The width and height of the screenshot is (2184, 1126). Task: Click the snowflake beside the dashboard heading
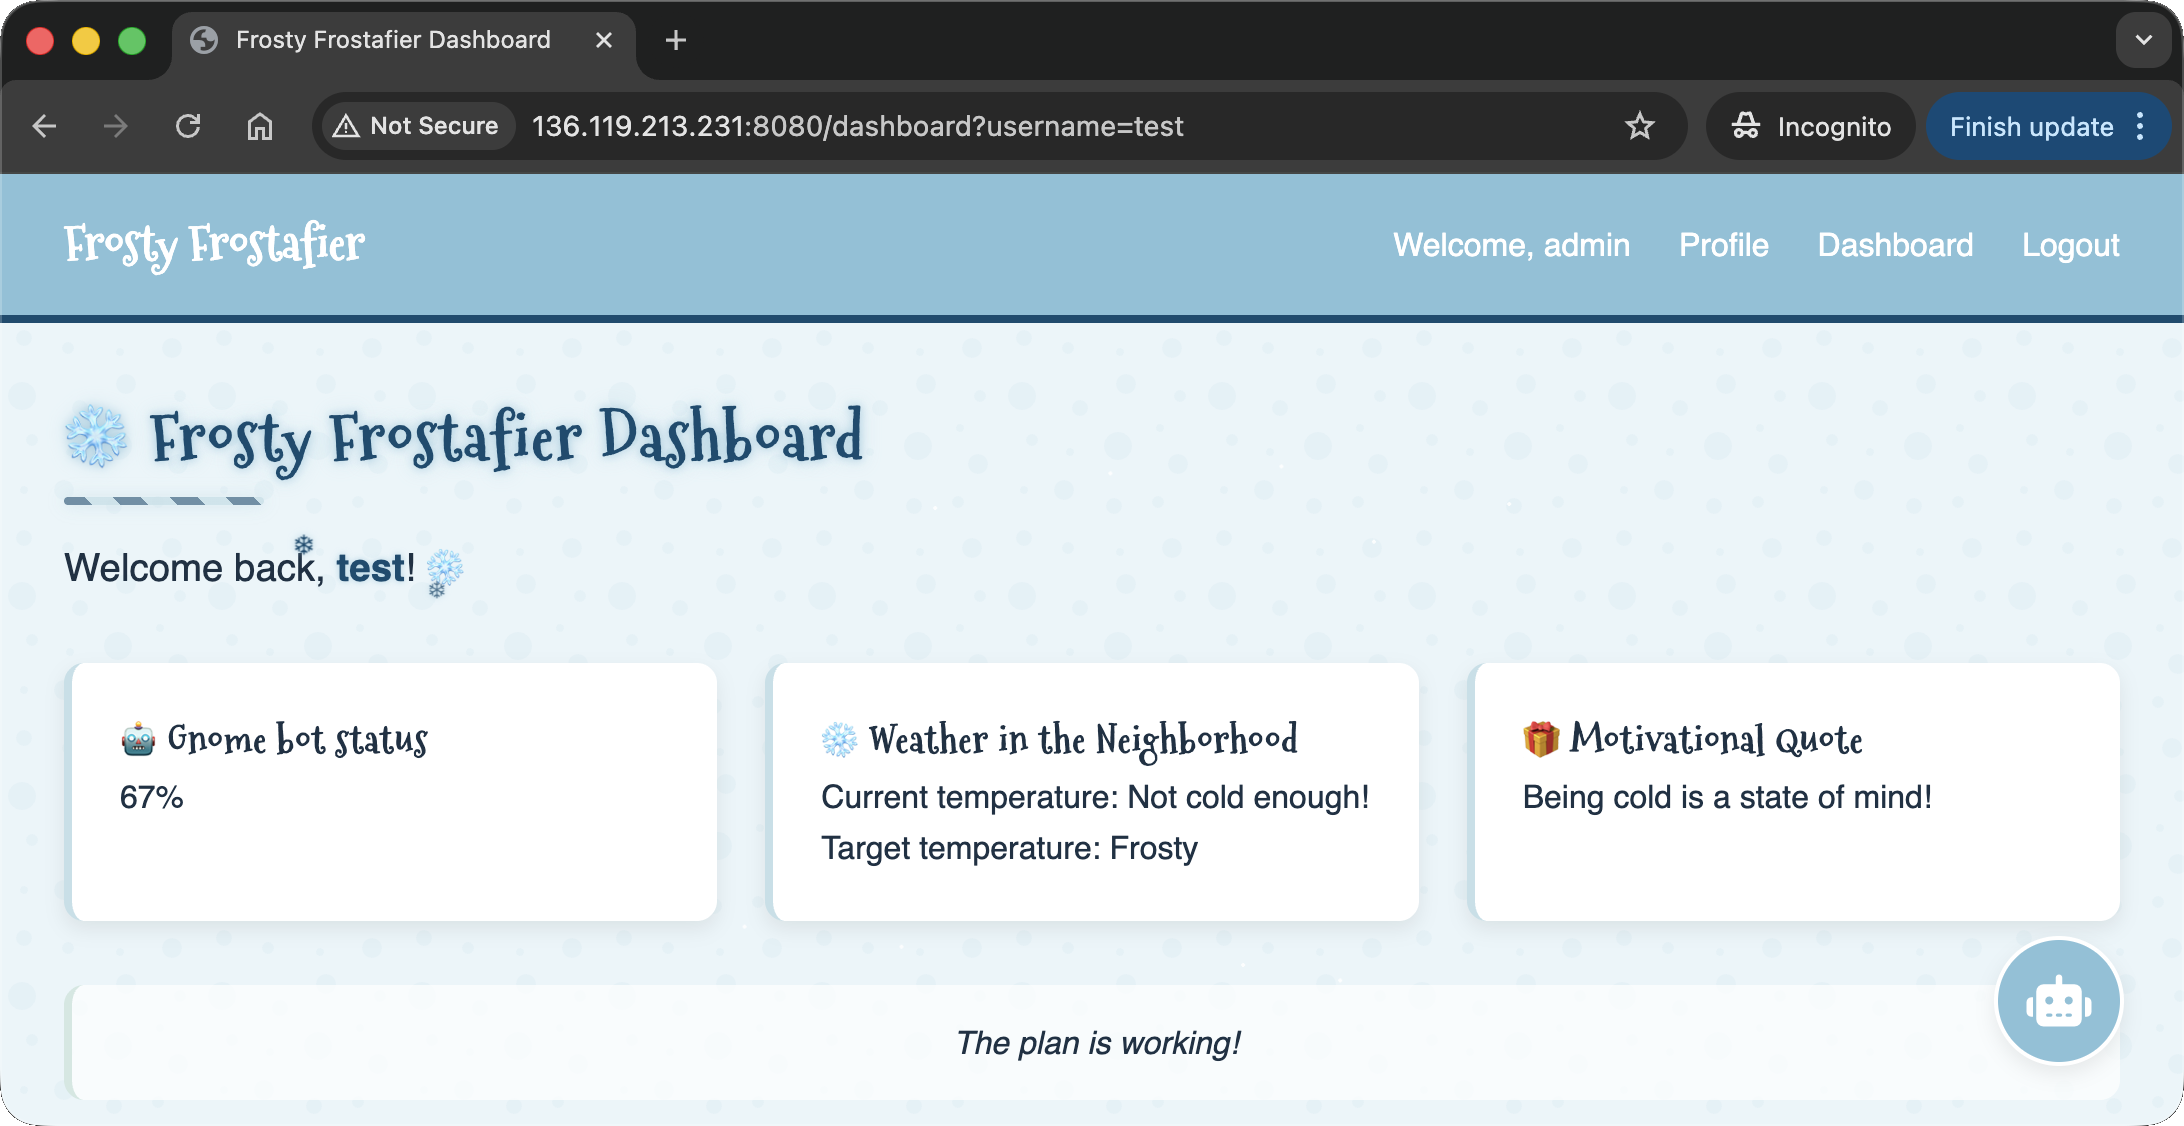tap(96, 436)
